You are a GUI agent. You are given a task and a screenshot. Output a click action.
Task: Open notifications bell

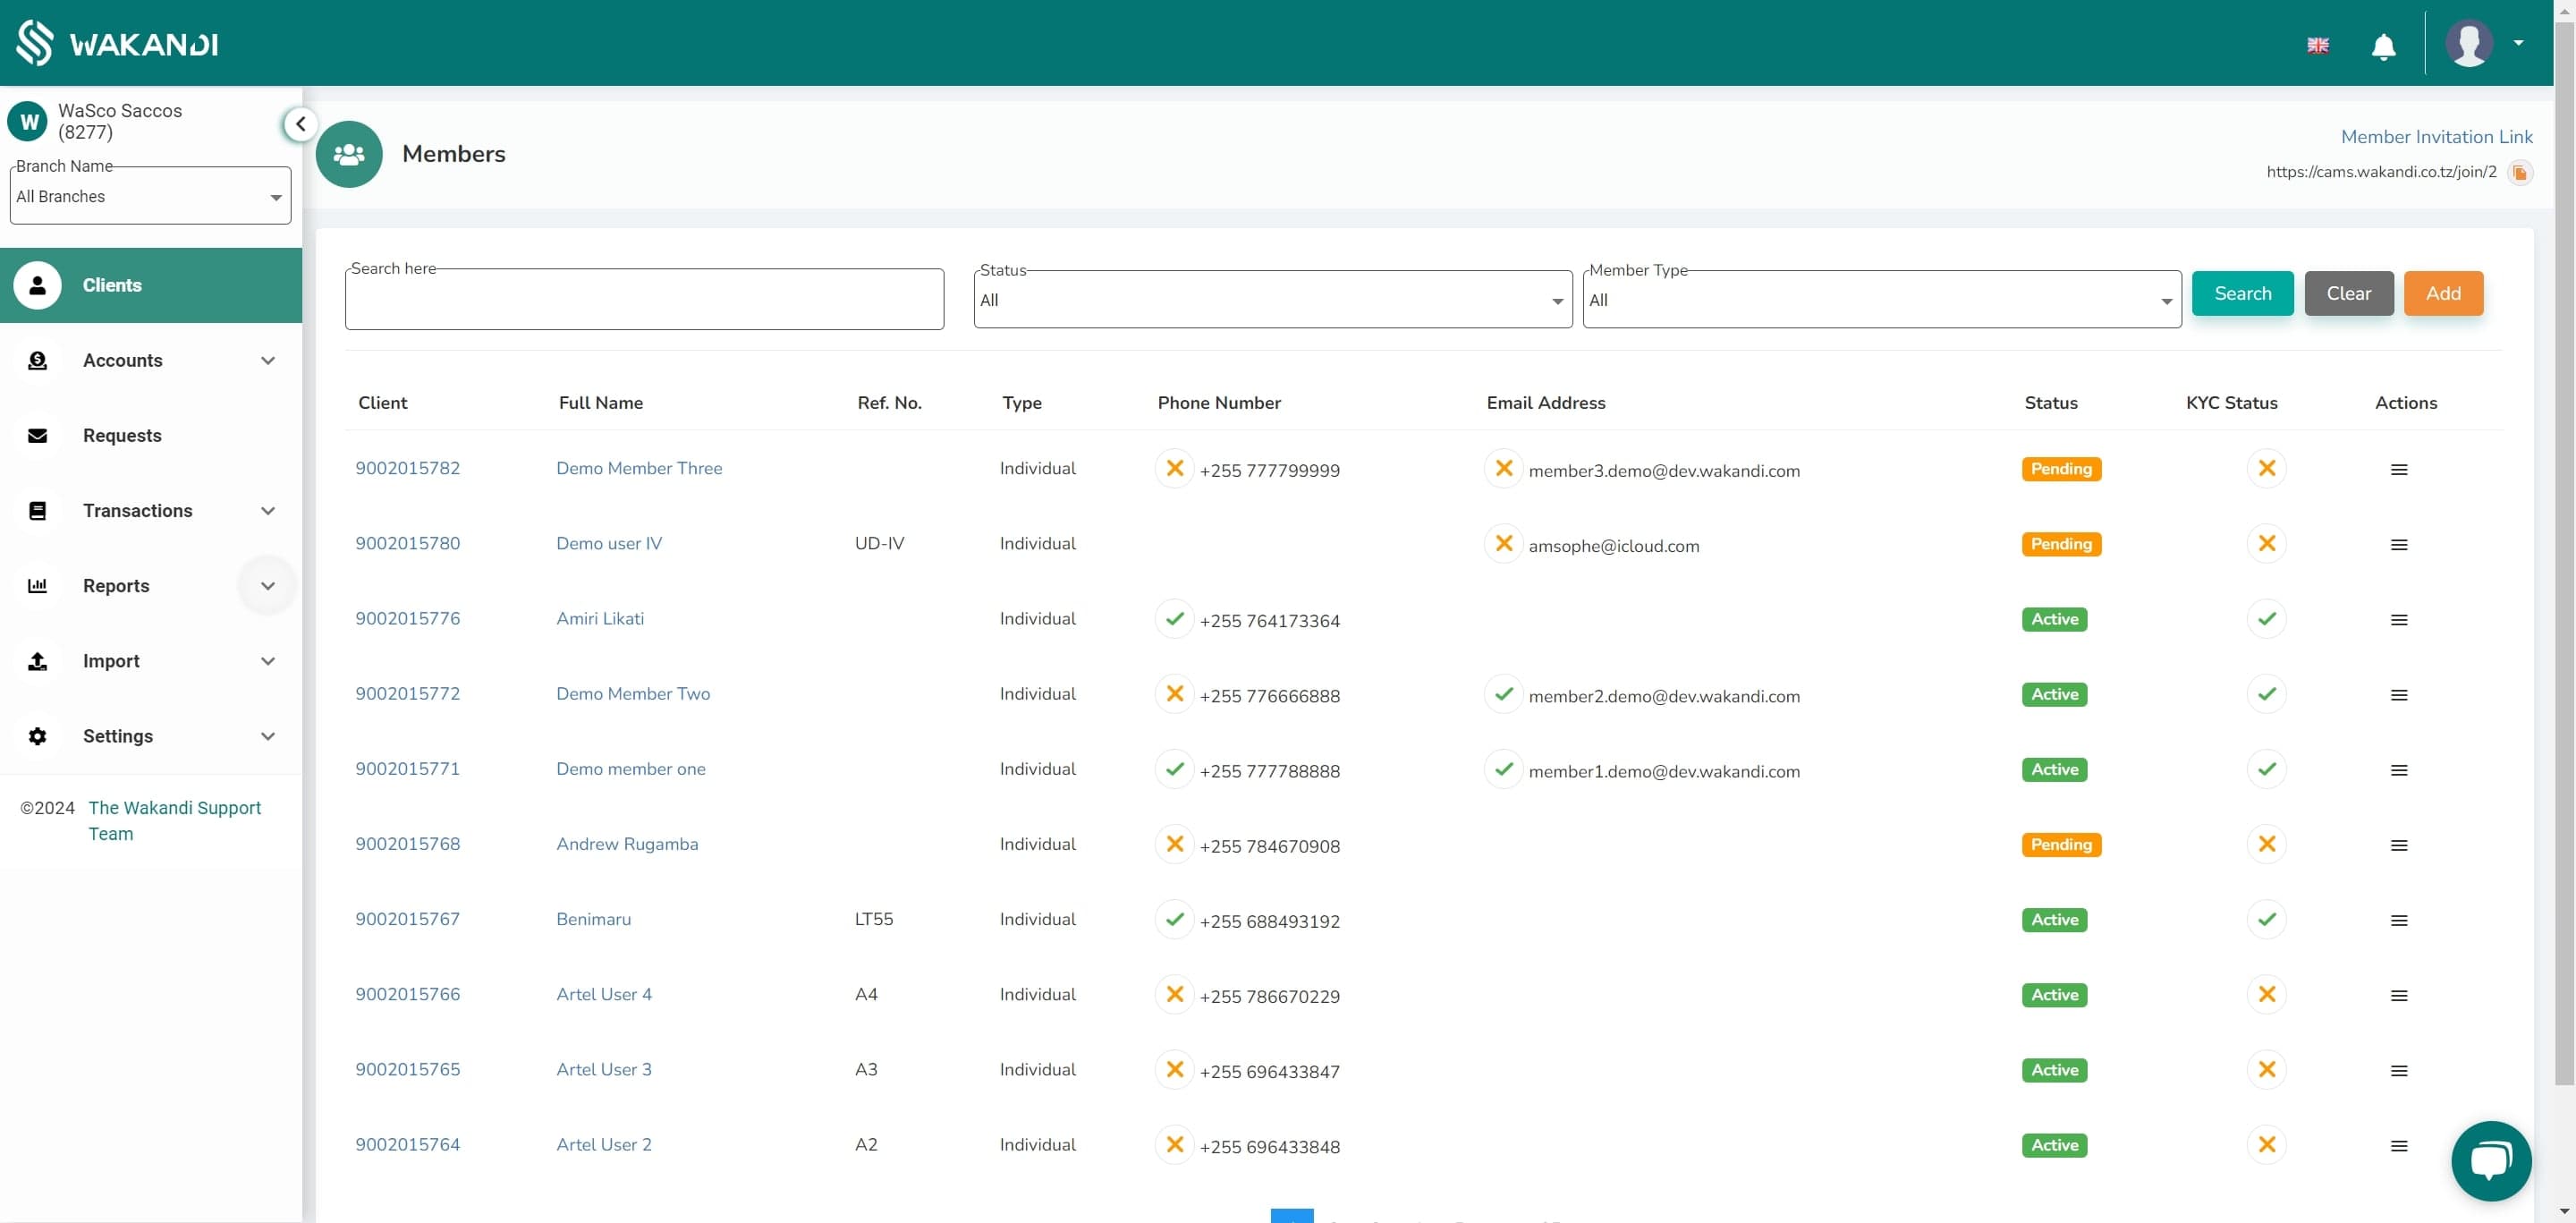click(x=2383, y=46)
